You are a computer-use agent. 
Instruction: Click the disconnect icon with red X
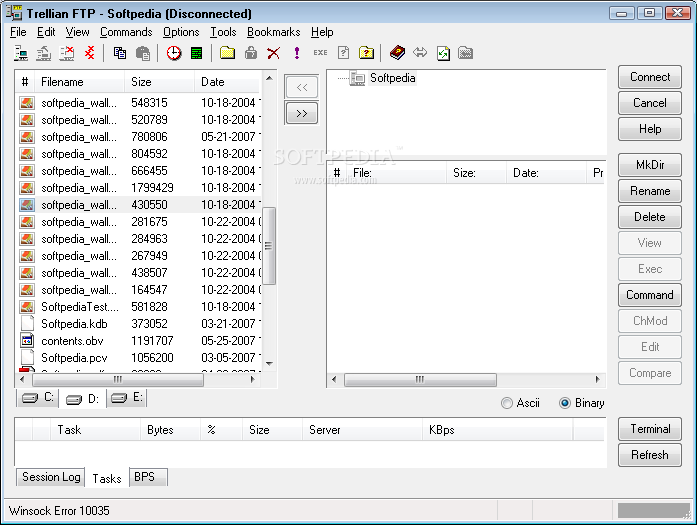pos(67,53)
